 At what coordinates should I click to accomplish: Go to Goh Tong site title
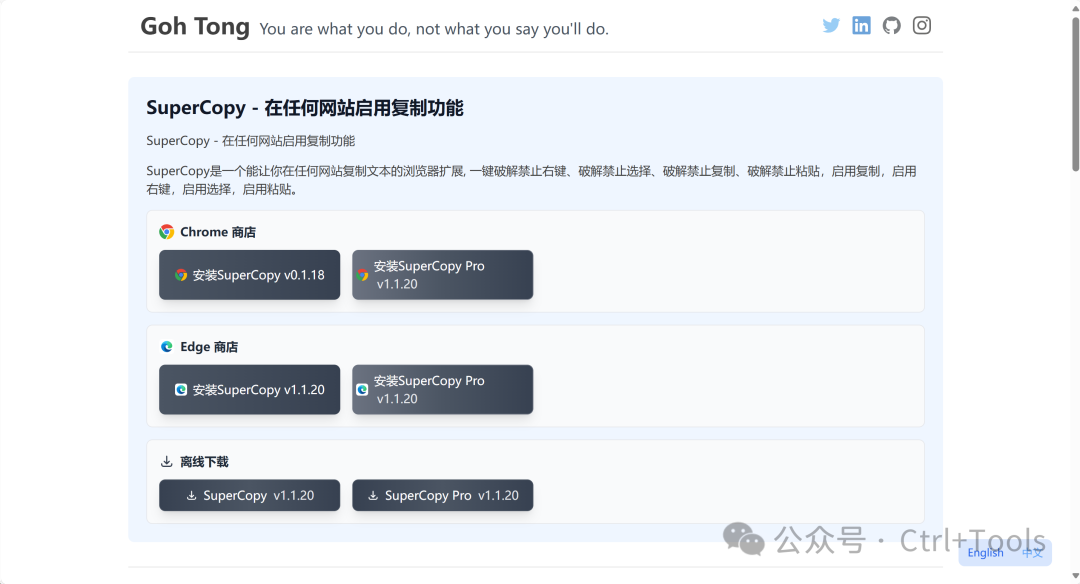tap(195, 27)
